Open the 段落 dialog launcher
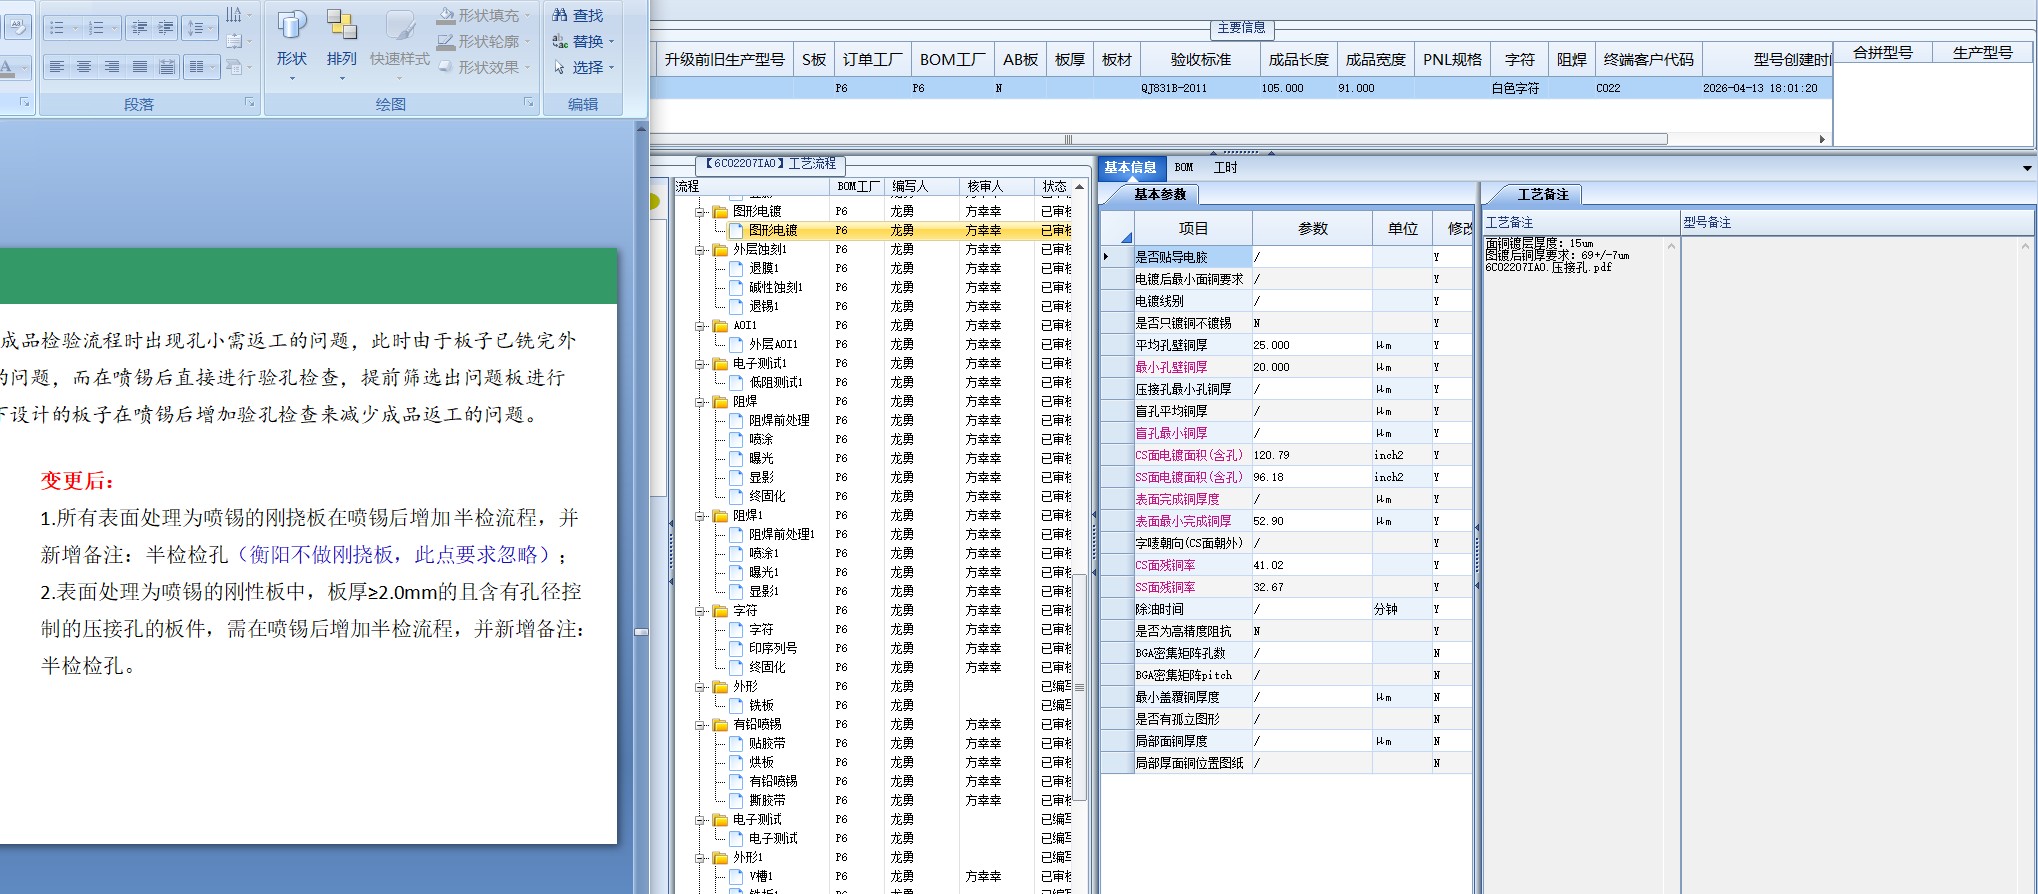The image size is (2038, 894). point(249,103)
